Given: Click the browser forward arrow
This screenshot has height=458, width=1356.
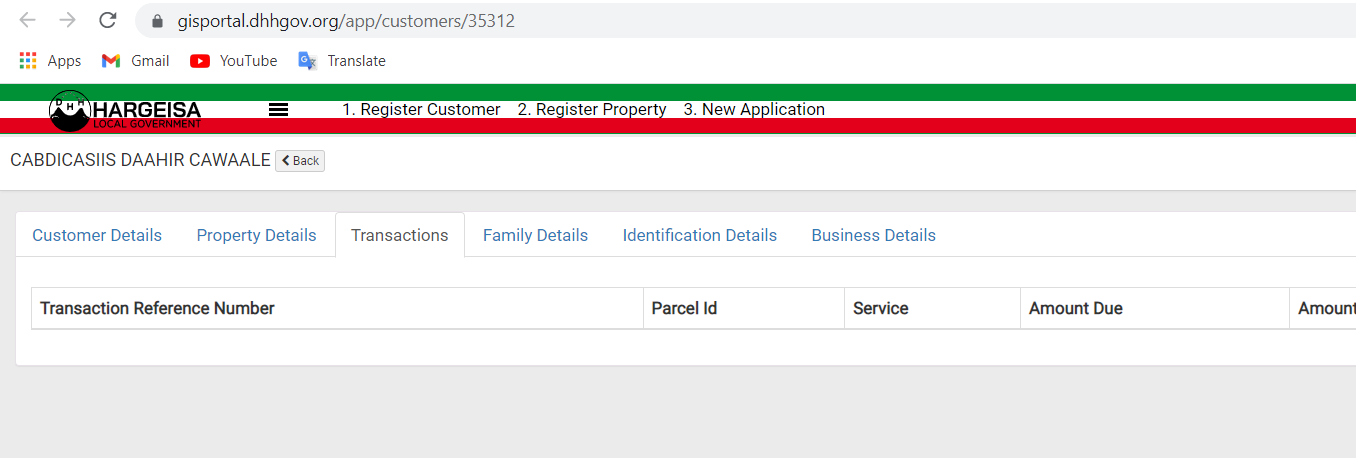Looking at the screenshot, I should point(67,20).
